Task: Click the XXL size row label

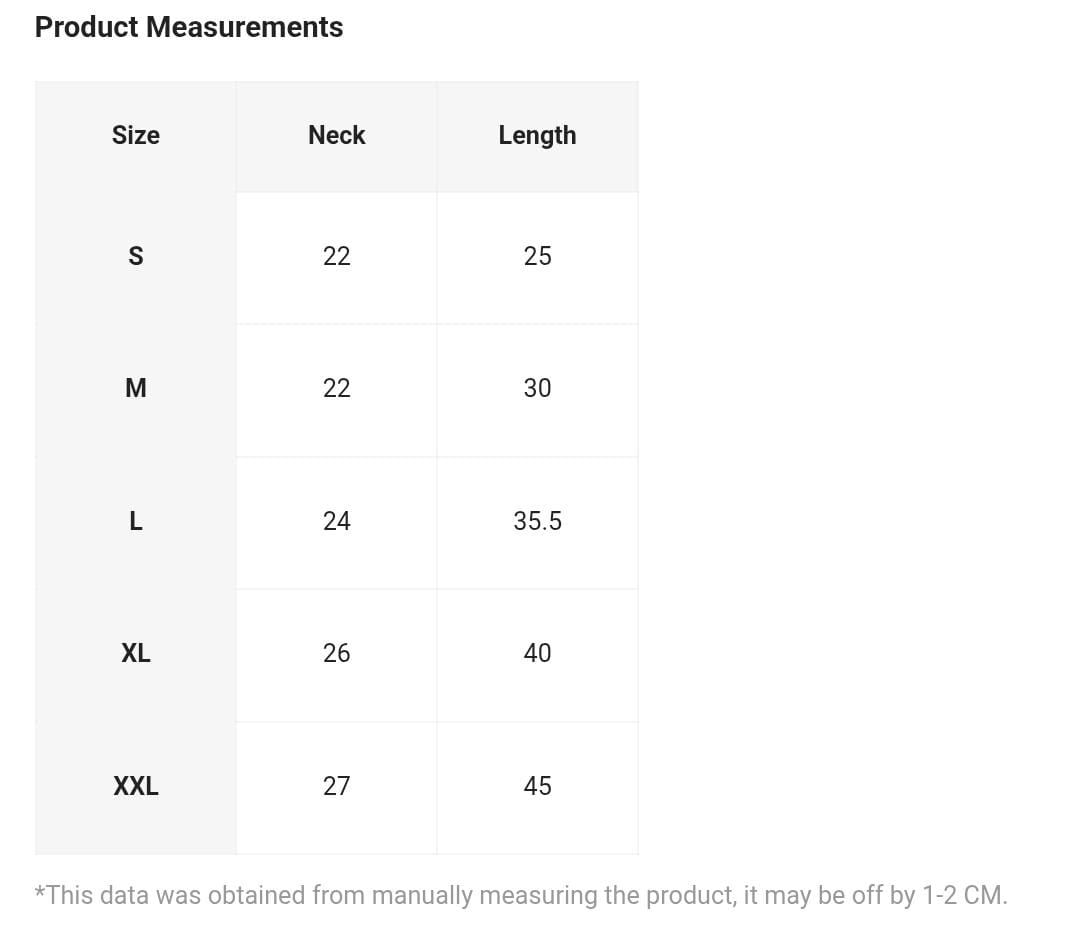Action: click(136, 786)
